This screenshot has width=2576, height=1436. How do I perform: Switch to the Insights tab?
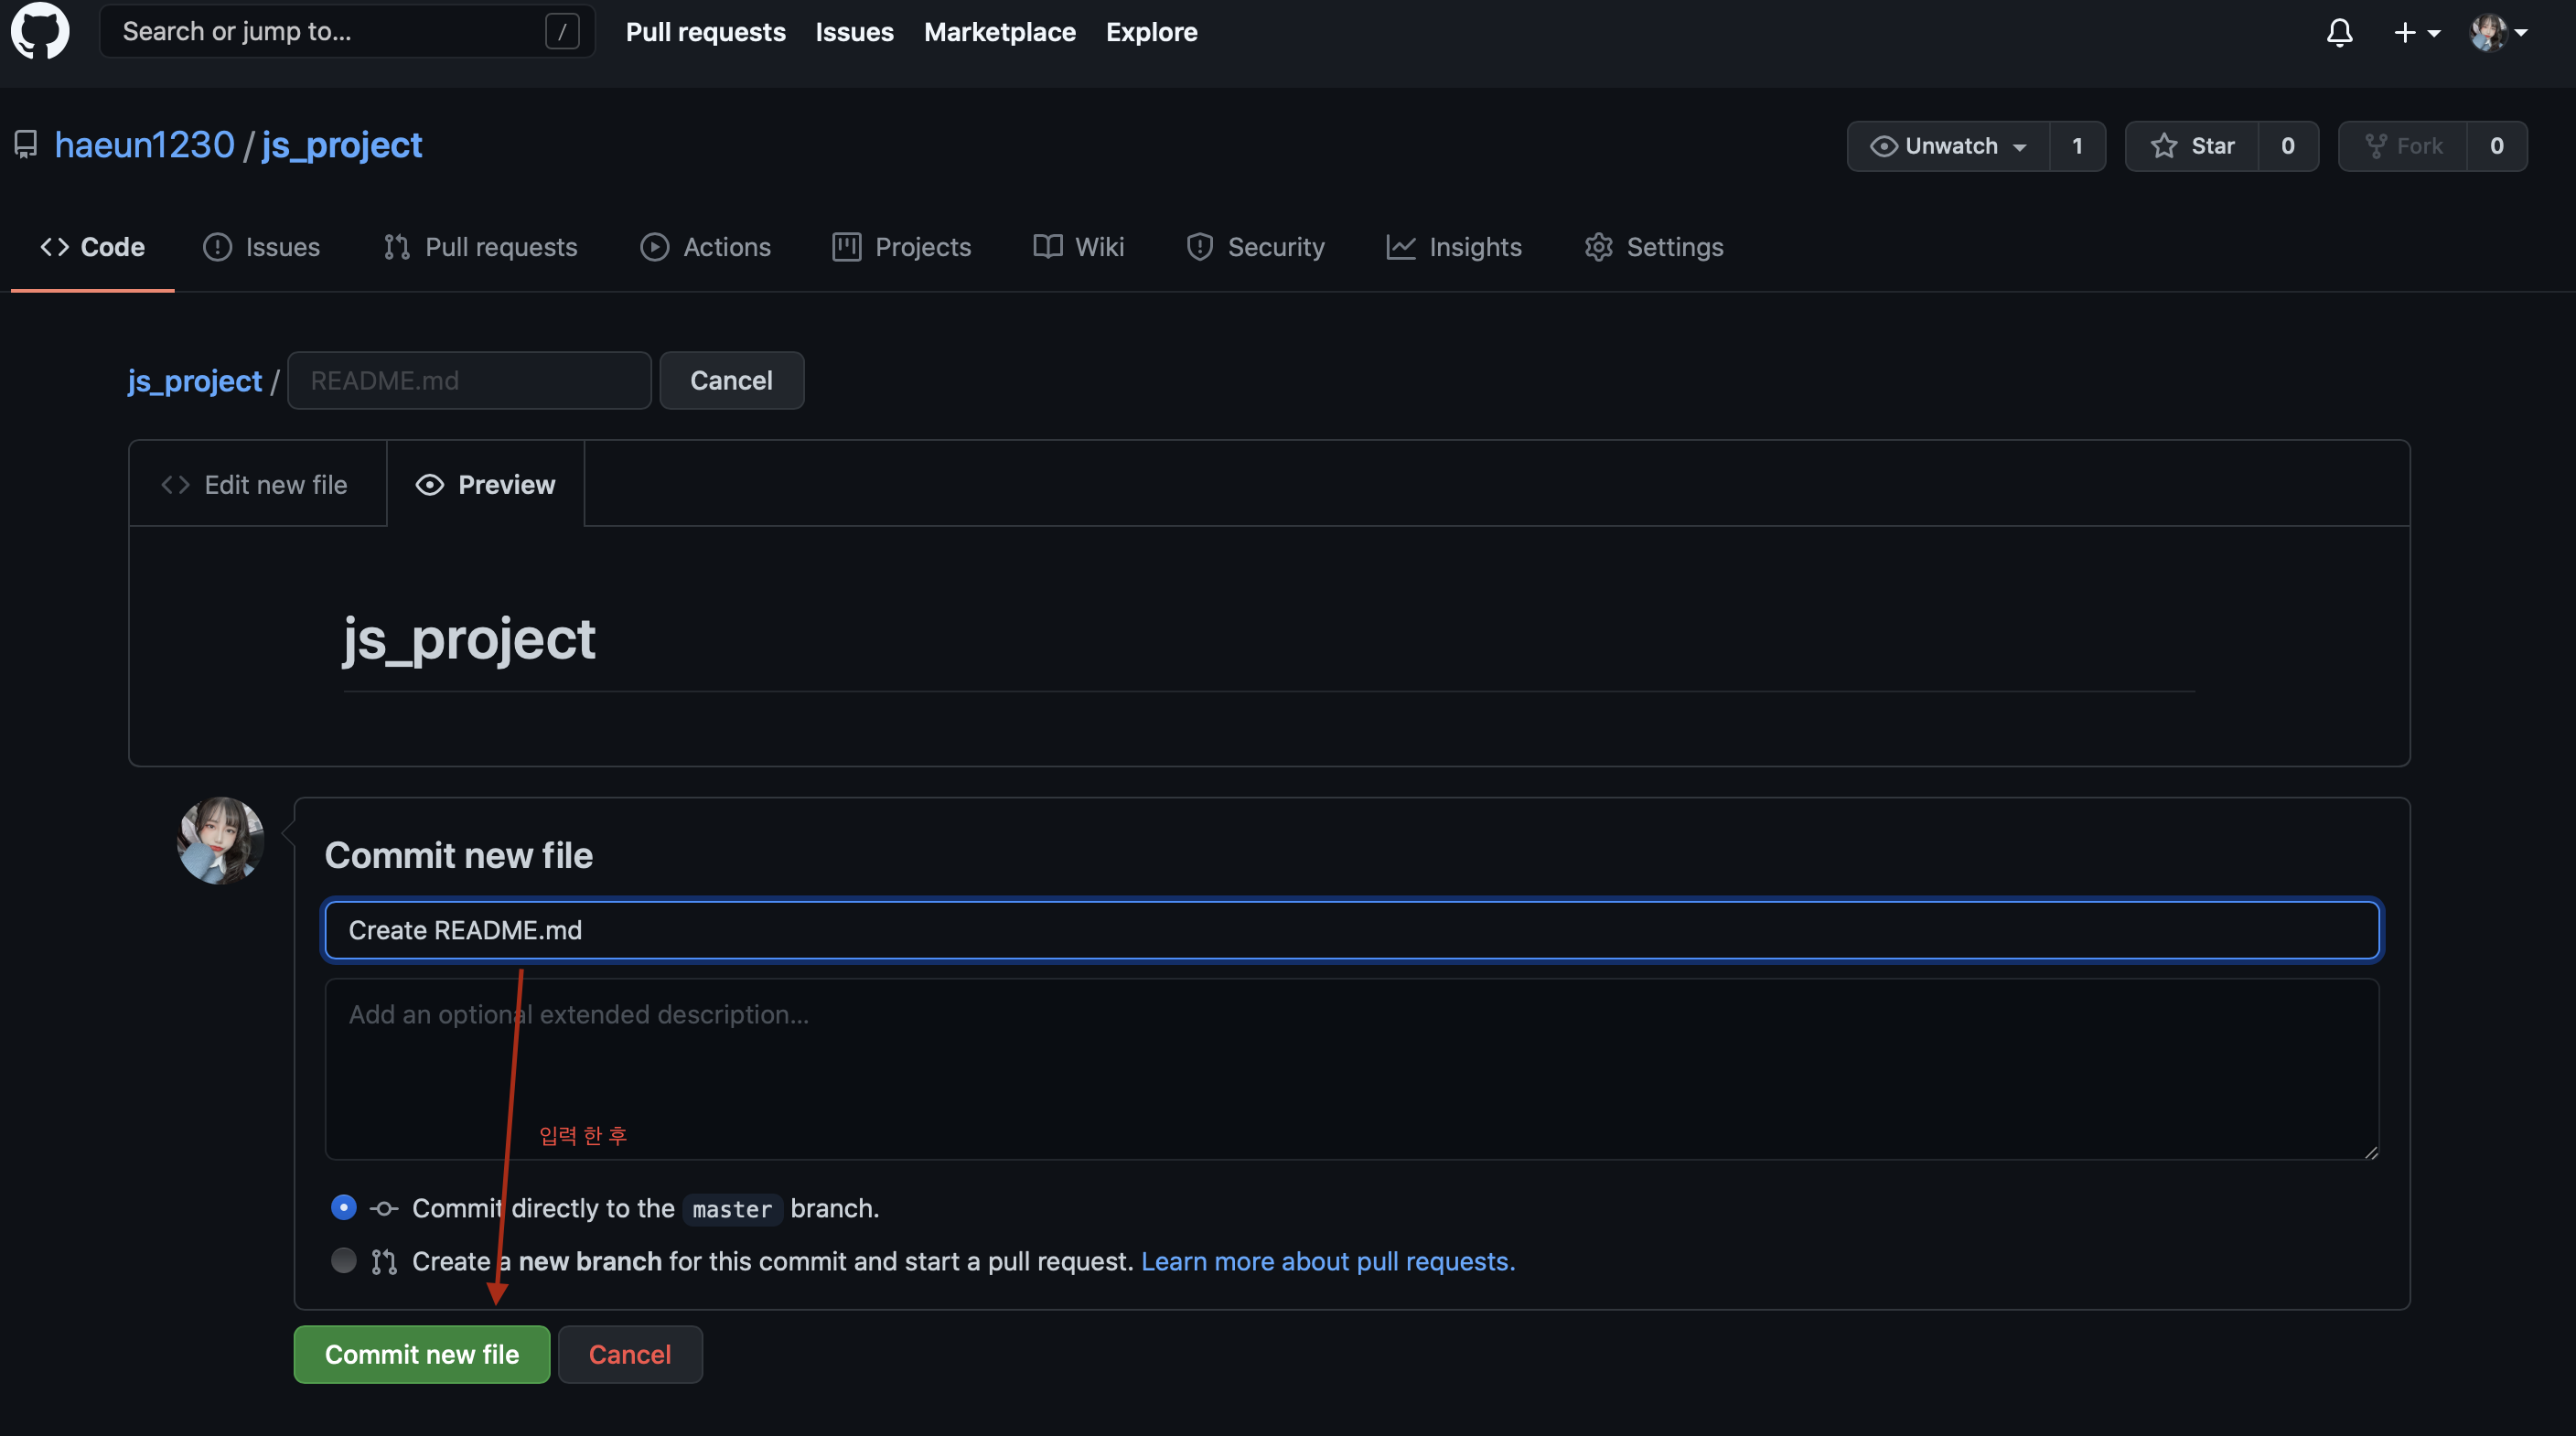tap(1454, 247)
